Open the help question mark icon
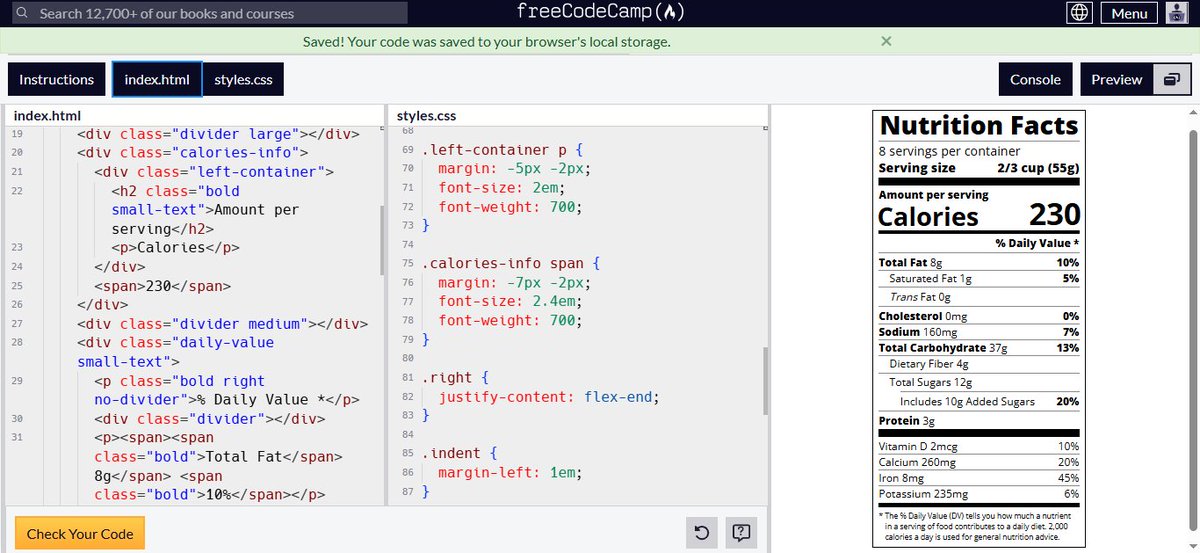 pos(741,533)
